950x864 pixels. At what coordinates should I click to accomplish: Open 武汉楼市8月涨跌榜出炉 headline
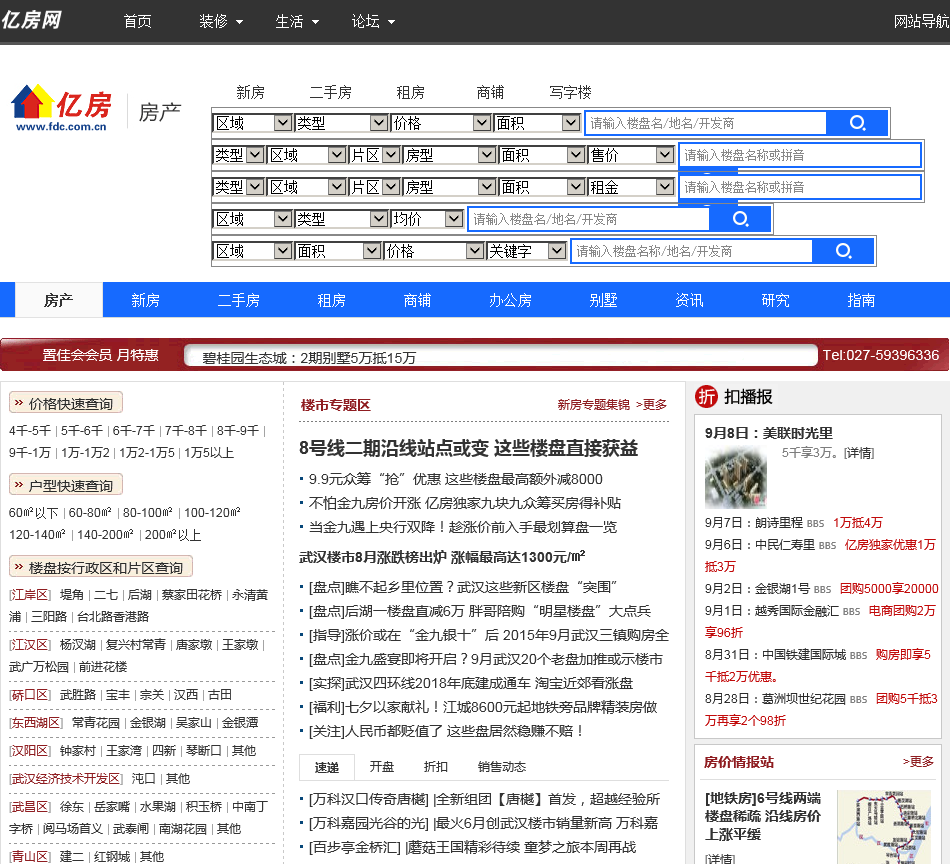click(x=442, y=557)
